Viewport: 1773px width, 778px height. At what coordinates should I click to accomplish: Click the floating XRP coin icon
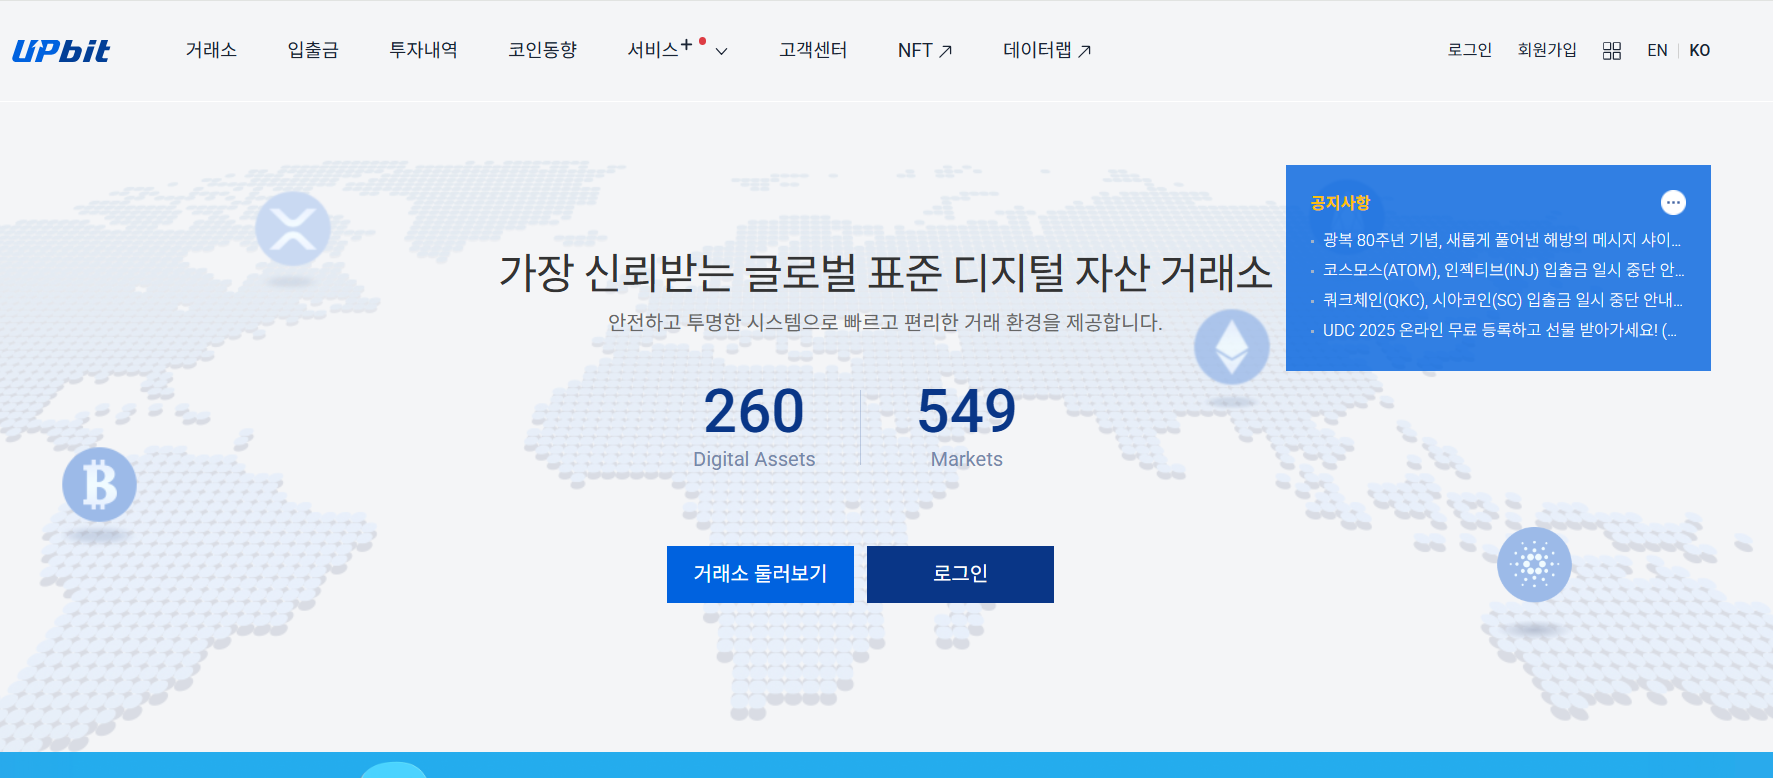pyautogui.click(x=293, y=229)
